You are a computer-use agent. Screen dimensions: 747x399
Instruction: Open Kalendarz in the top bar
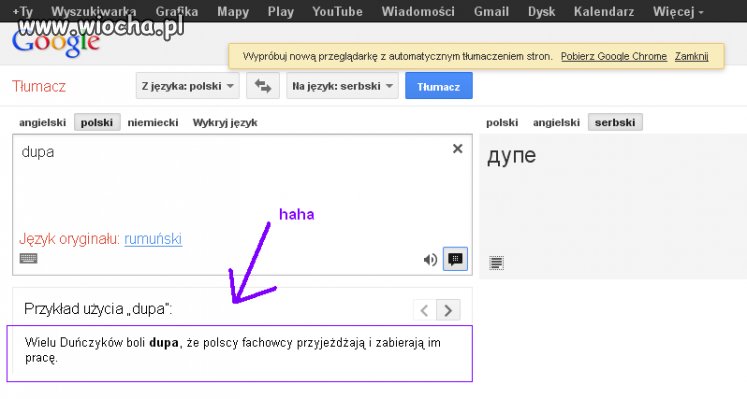tap(604, 11)
